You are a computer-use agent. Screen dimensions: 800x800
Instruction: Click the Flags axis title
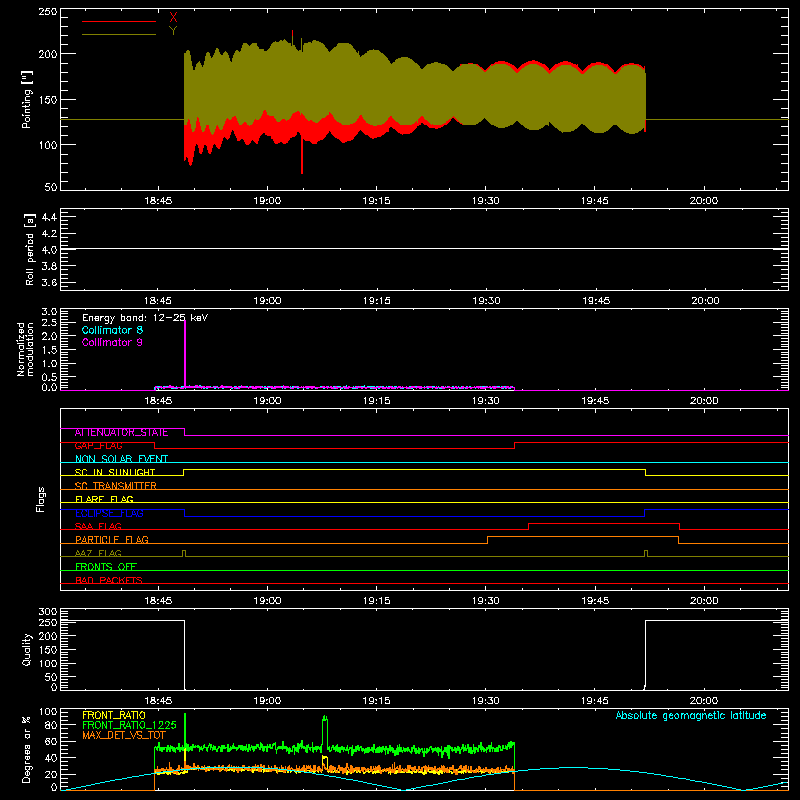point(41,499)
